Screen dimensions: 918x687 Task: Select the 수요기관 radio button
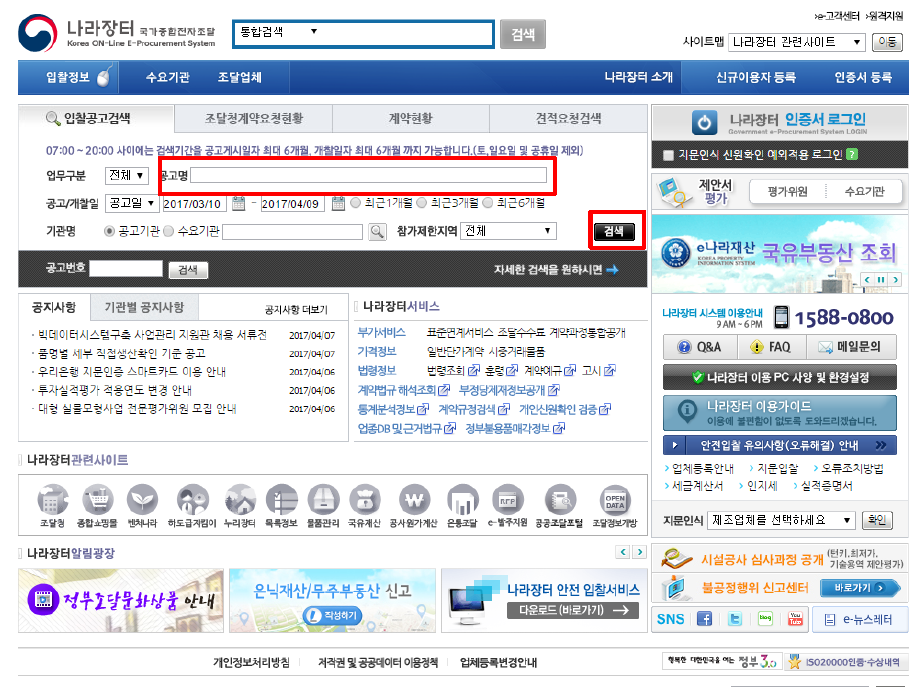169,231
